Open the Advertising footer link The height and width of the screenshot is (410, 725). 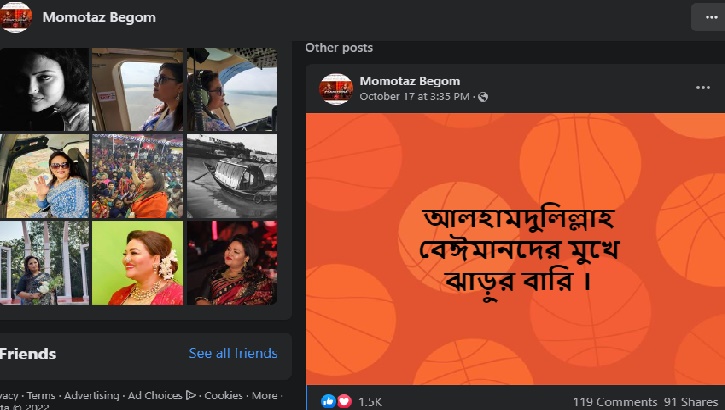point(92,395)
